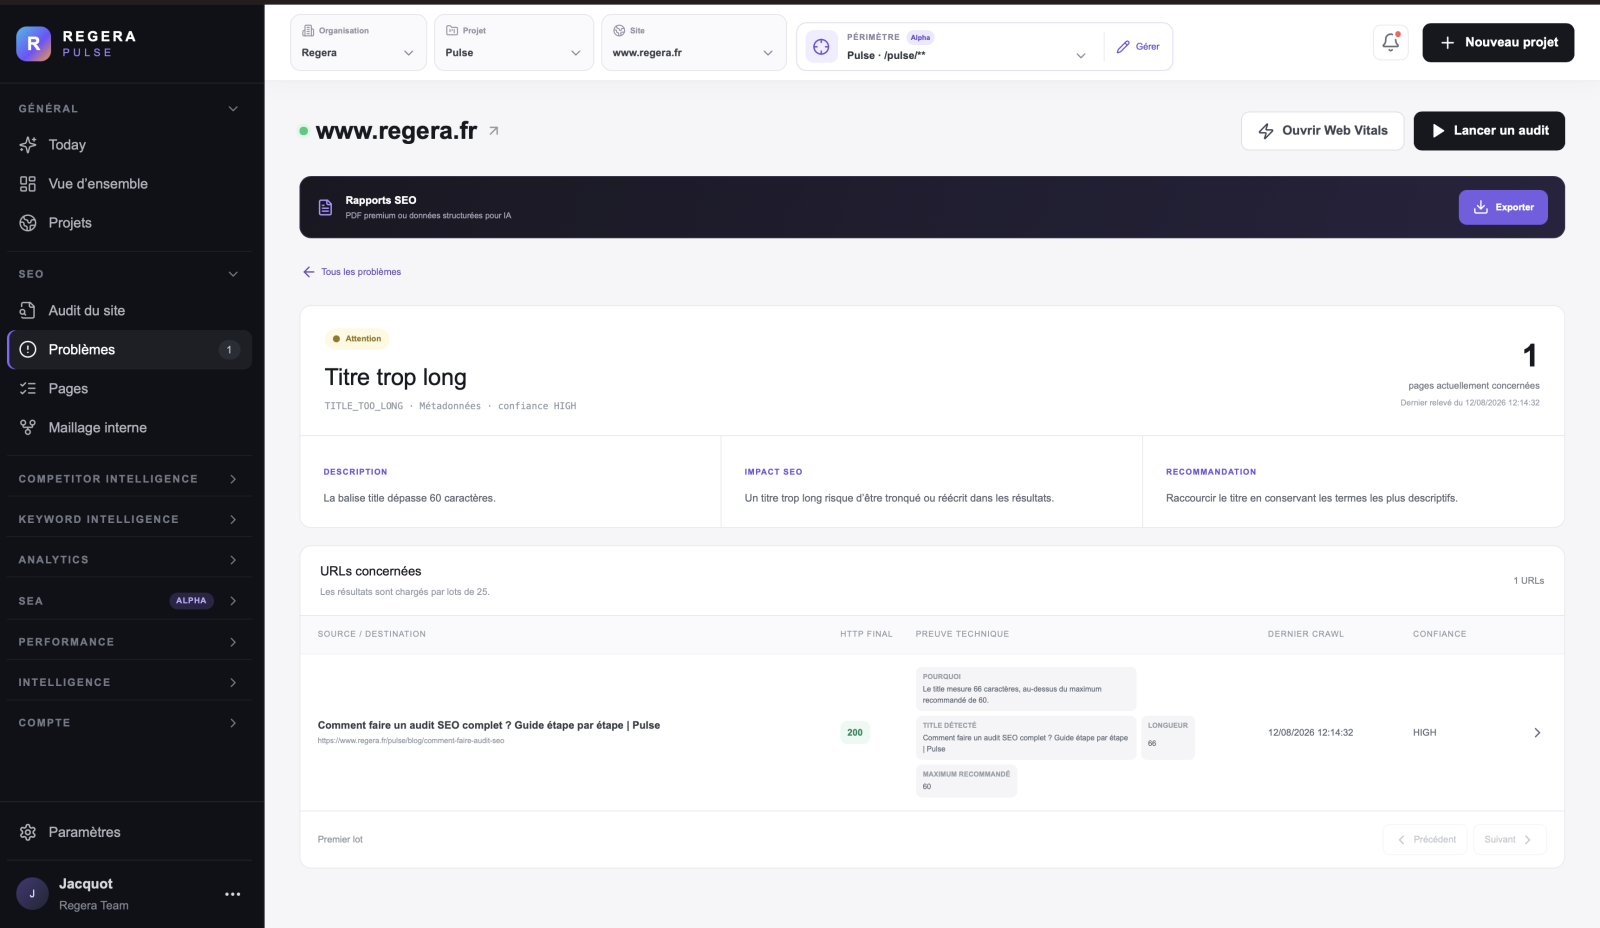Image resolution: width=1600 pixels, height=928 pixels.
Task: Click the Paramètres sidebar label
Action: tap(84, 832)
